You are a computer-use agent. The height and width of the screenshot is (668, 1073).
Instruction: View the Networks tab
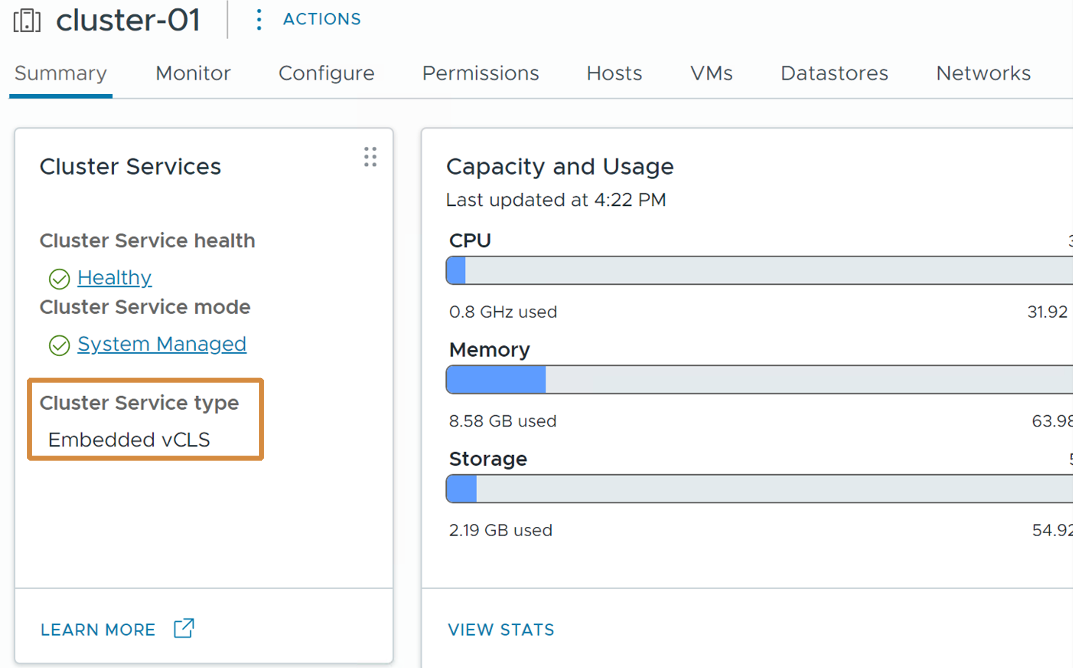click(x=983, y=73)
